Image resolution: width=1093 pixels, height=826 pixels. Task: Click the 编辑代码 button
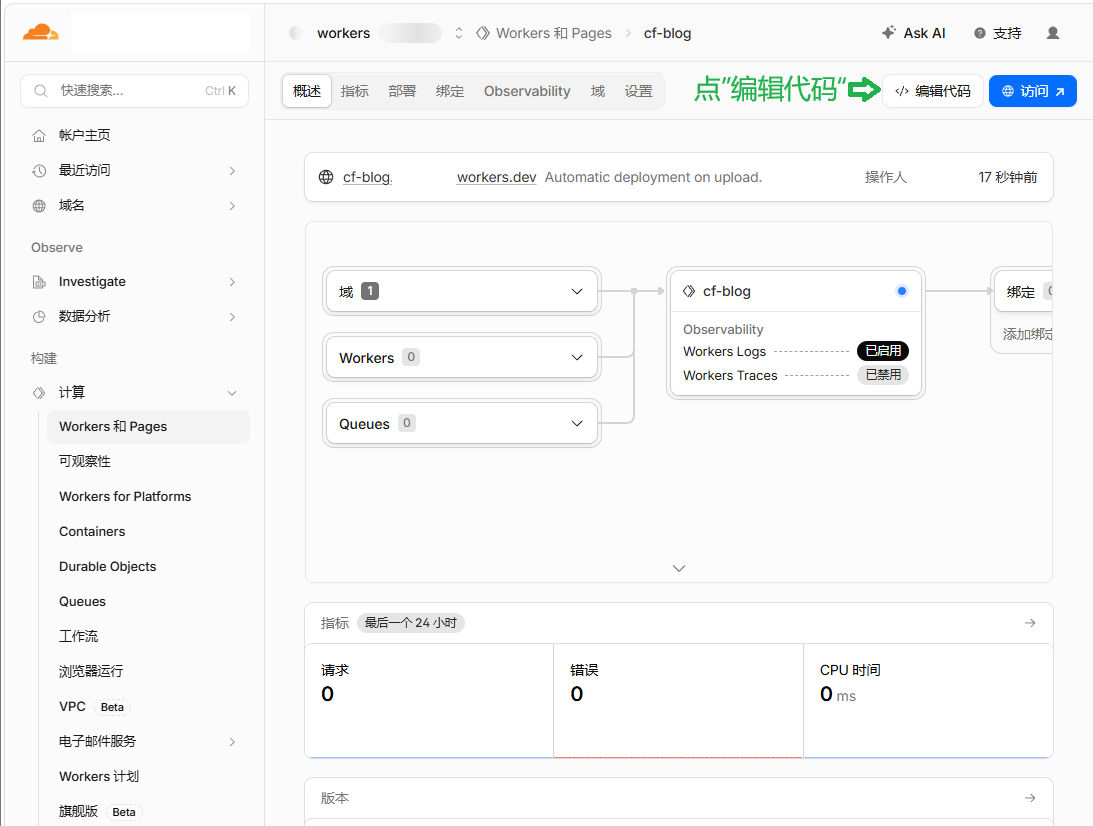[x=933, y=91]
